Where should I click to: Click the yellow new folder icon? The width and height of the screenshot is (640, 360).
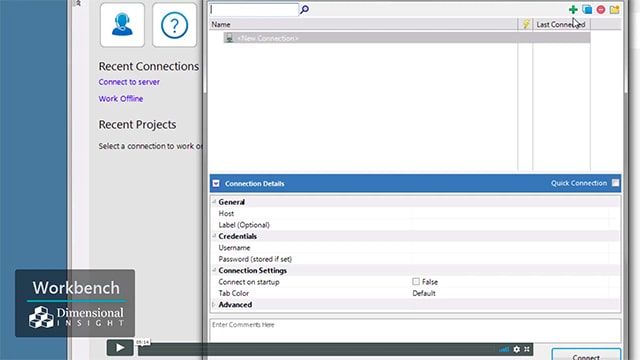pos(614,9)
